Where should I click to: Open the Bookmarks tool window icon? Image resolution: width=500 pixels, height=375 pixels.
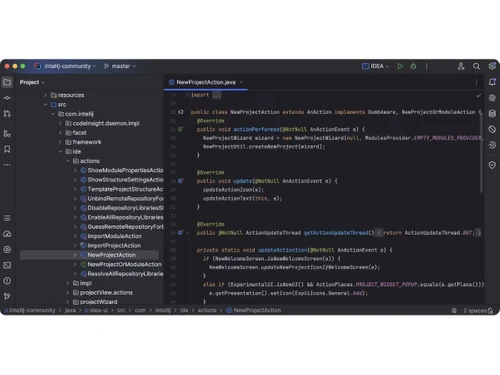coord(7,149)
